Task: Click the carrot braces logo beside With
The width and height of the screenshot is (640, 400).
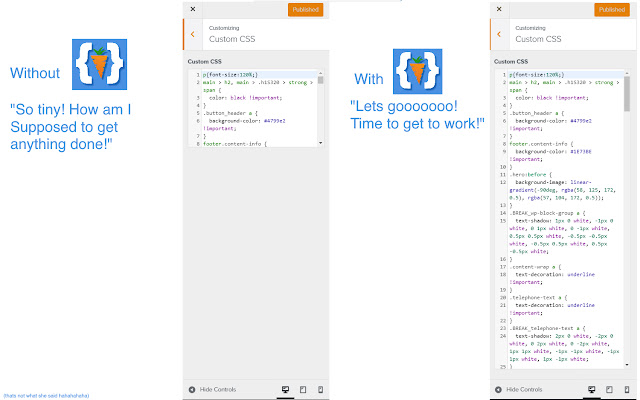Action: pyautogui.click(x=417, y=71)
